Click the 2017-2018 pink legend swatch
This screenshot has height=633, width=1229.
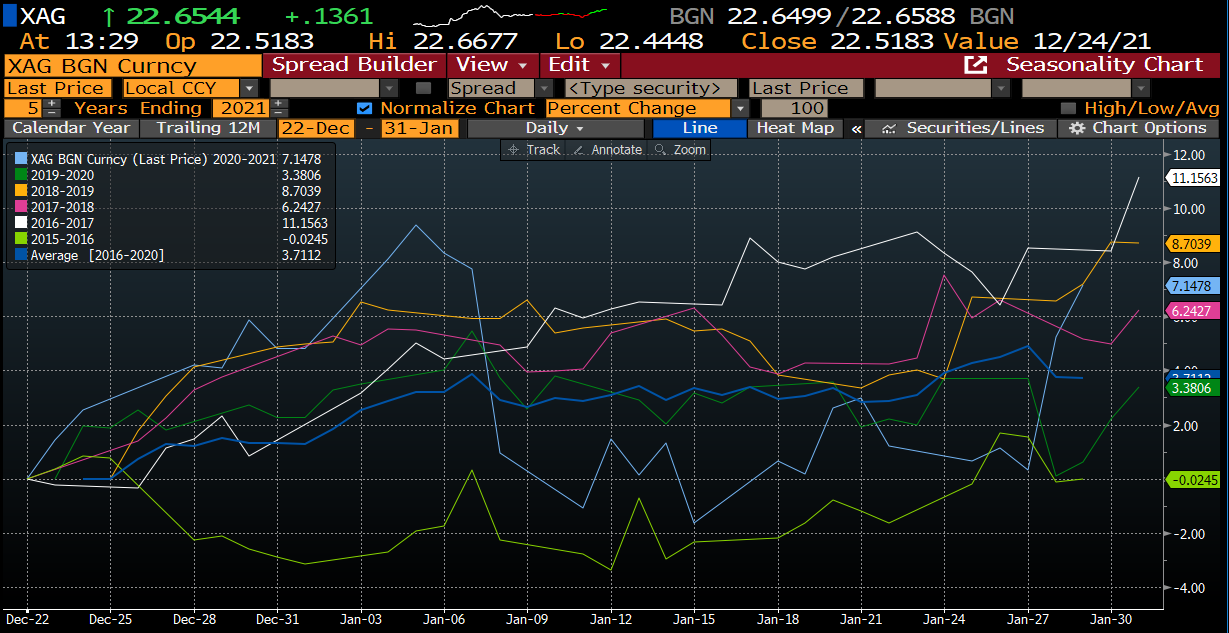point(23,207)
